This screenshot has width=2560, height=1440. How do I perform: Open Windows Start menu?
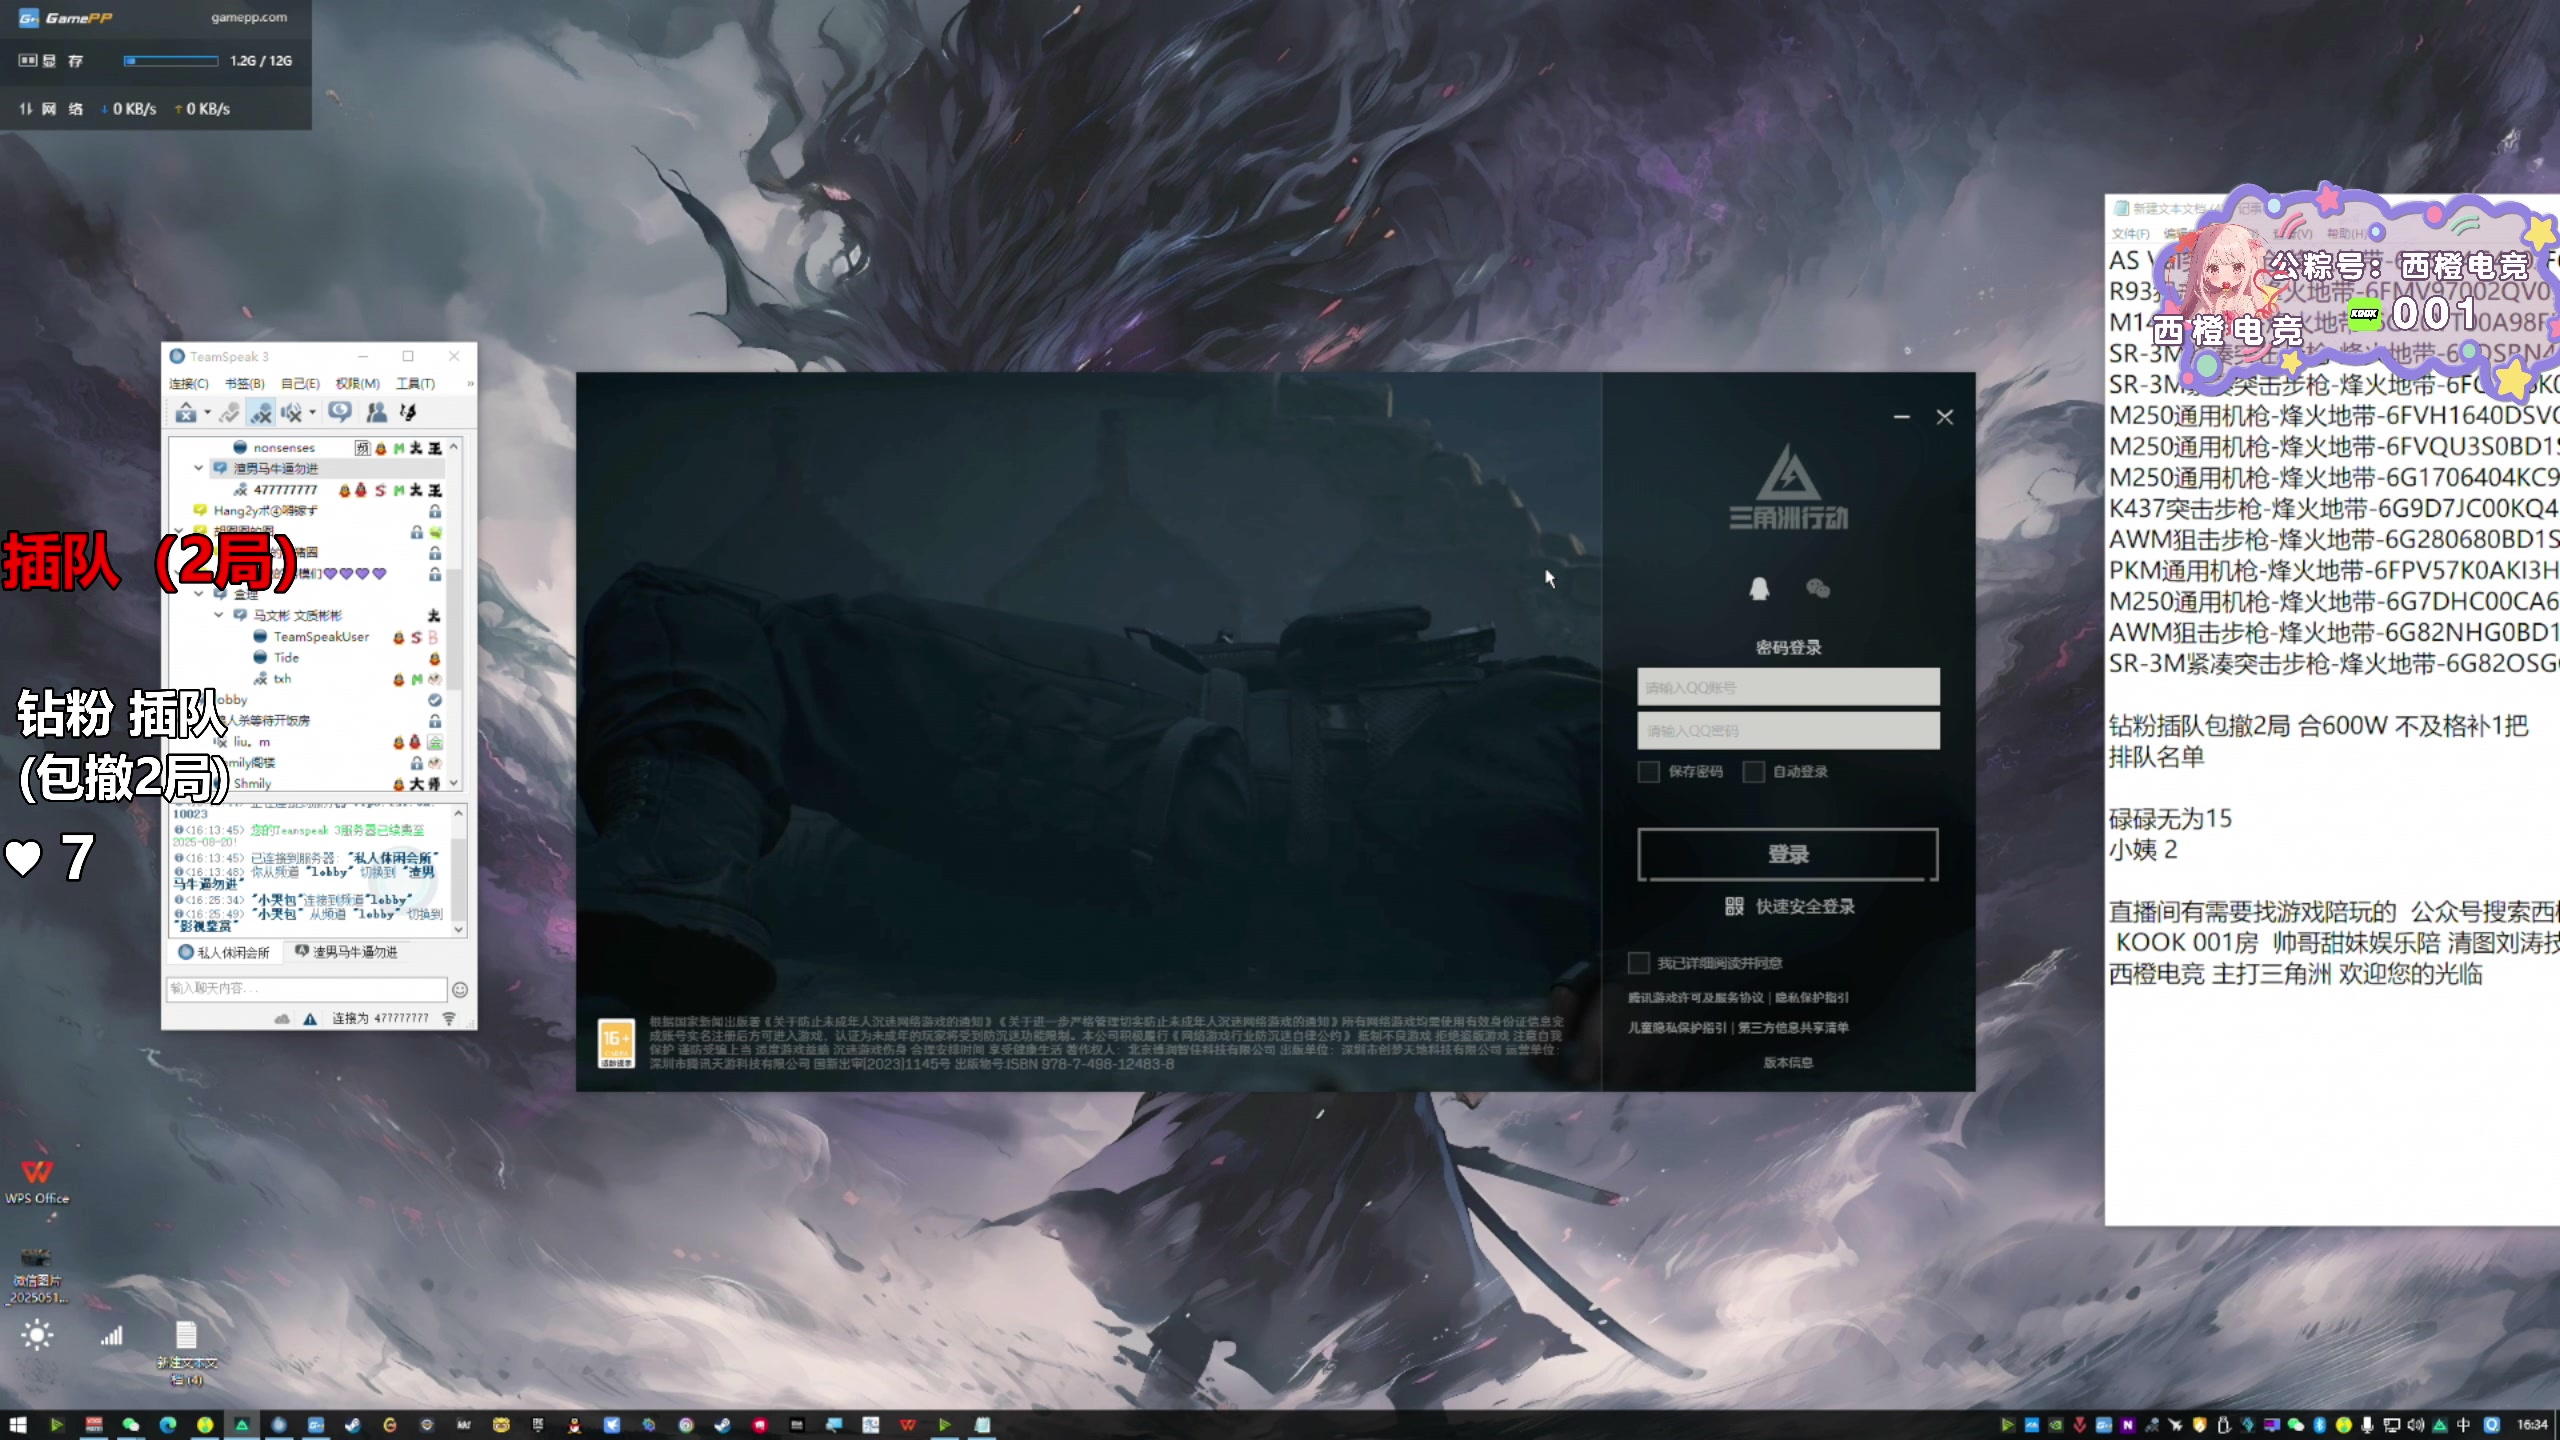click(x=18, y=1425)
